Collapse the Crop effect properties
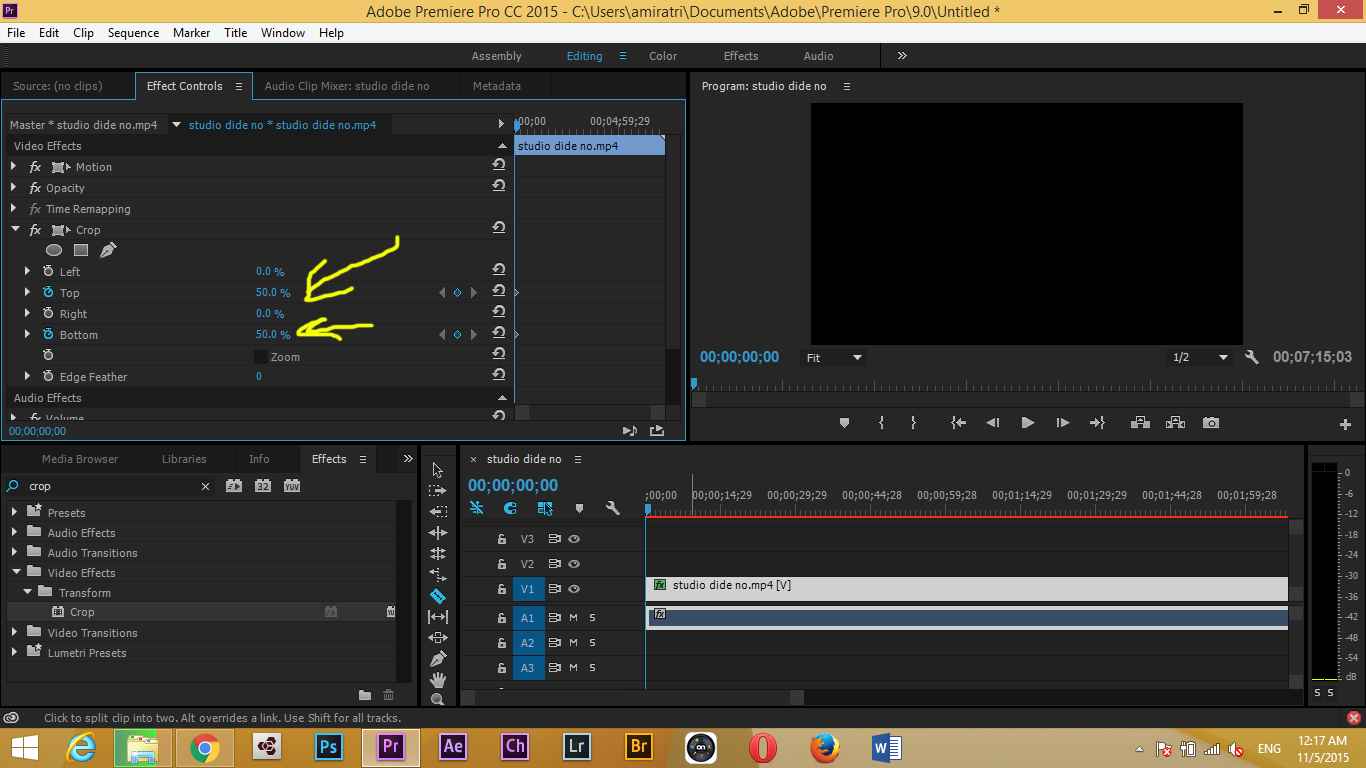1366x768 pixels. (15, 230)
